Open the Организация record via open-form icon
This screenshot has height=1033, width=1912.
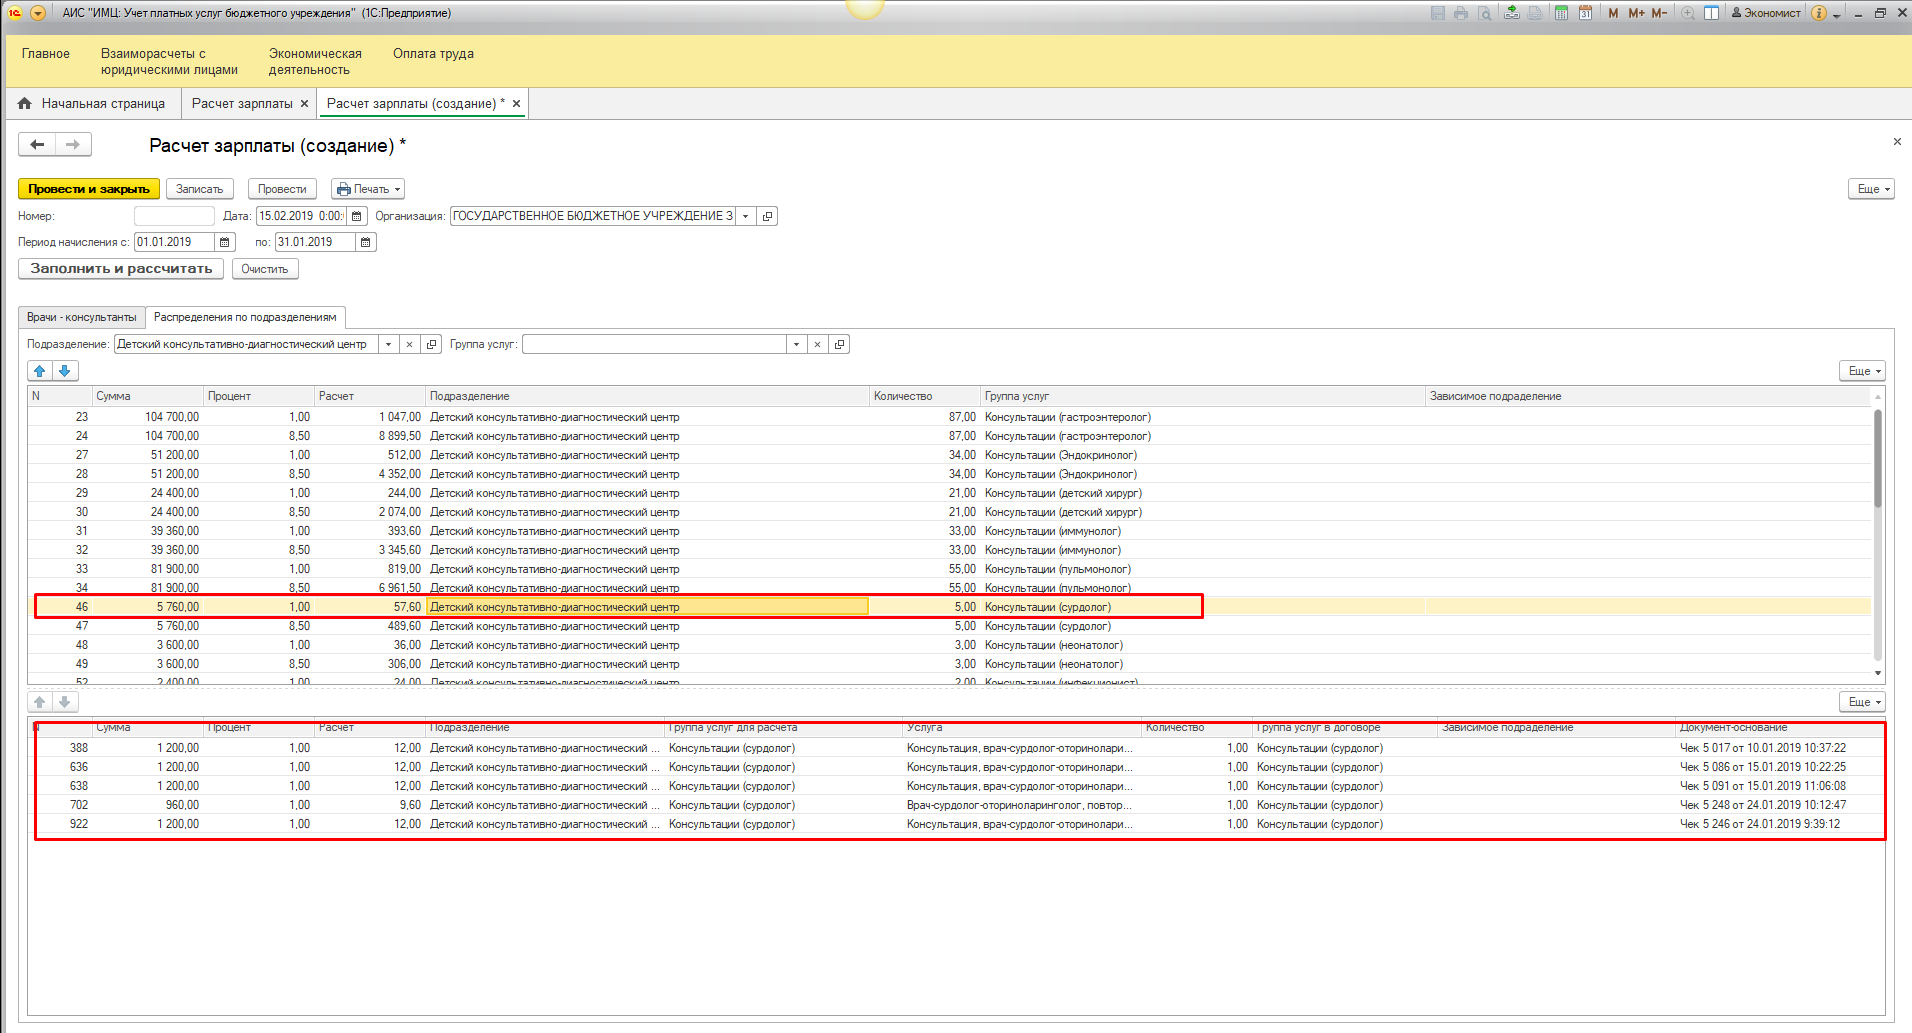[767, 216]
